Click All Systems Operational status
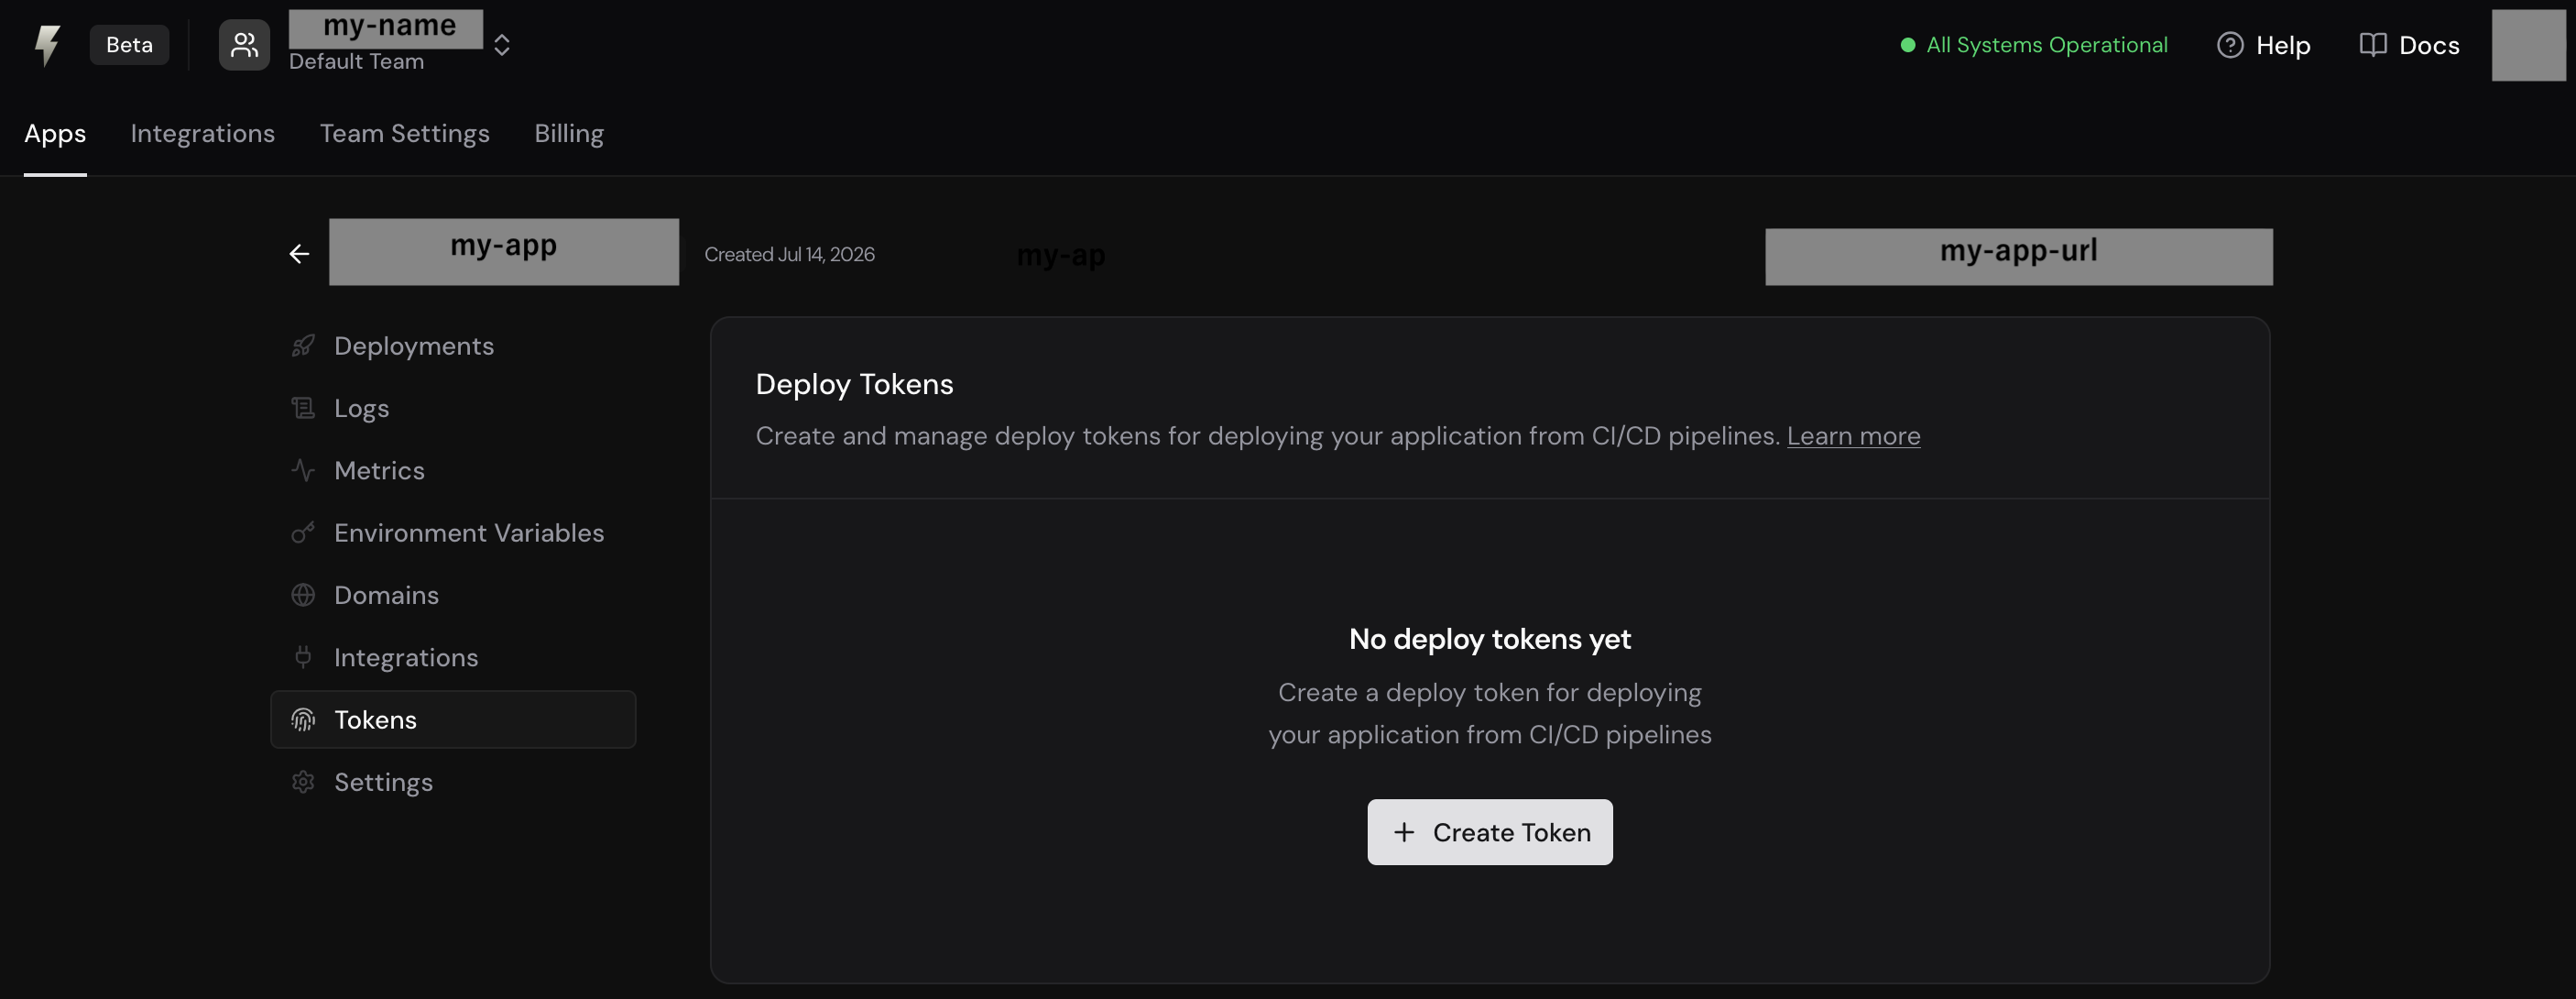2576x999 pixels. [2046, 45]
